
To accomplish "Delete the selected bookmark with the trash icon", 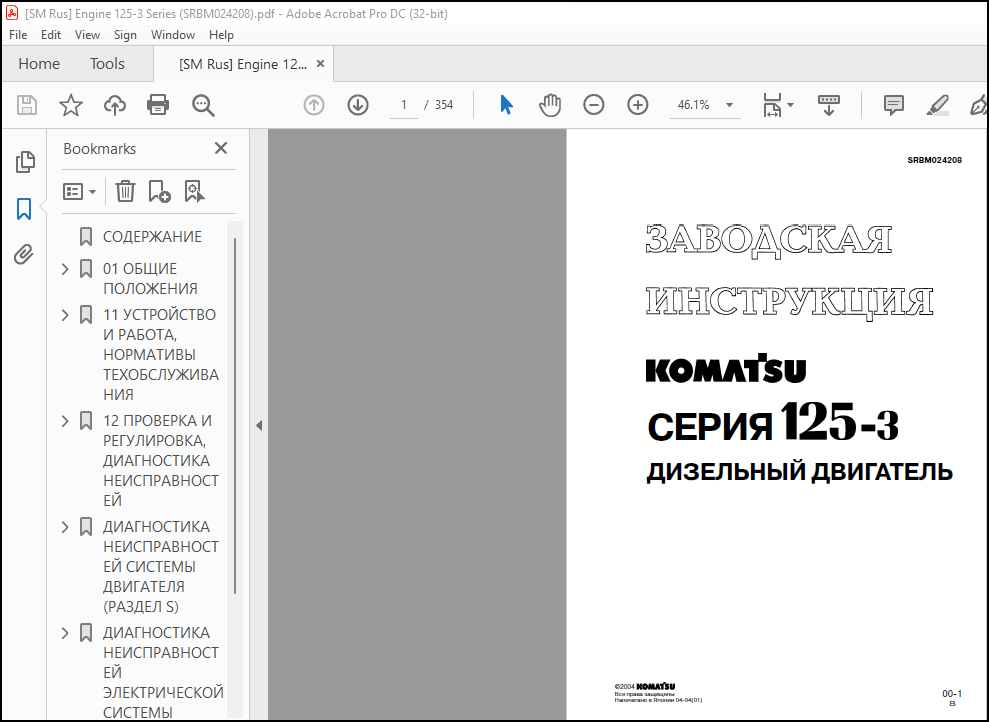I will point(126,191).
